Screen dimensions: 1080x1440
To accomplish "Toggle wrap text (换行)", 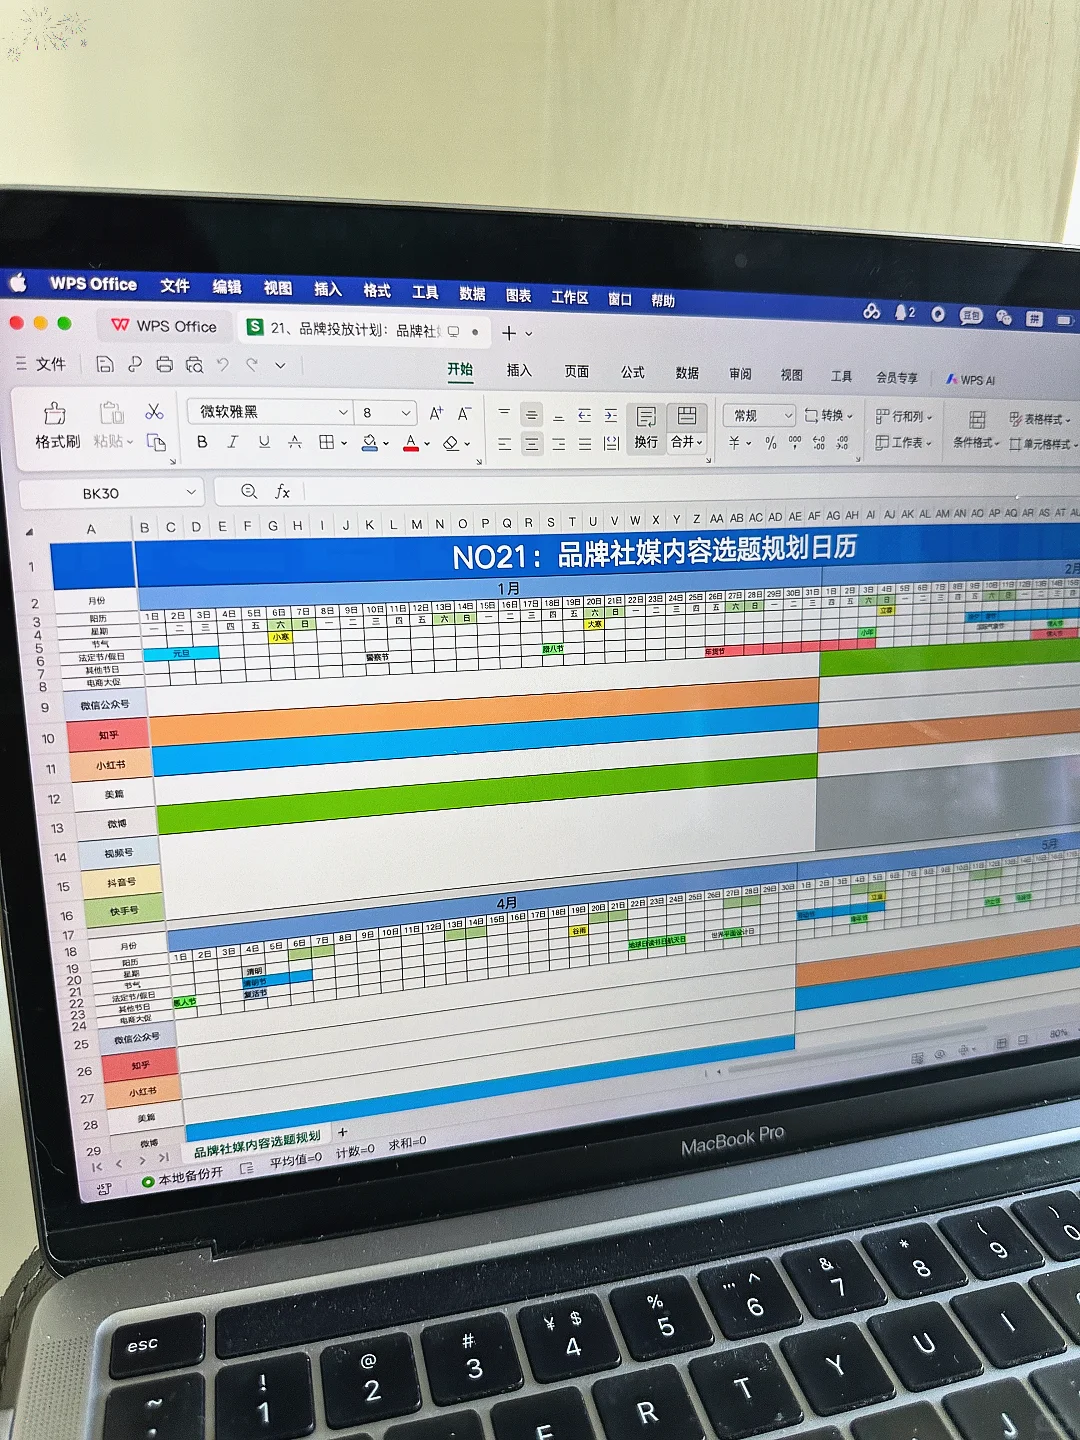I will point(646,428).
